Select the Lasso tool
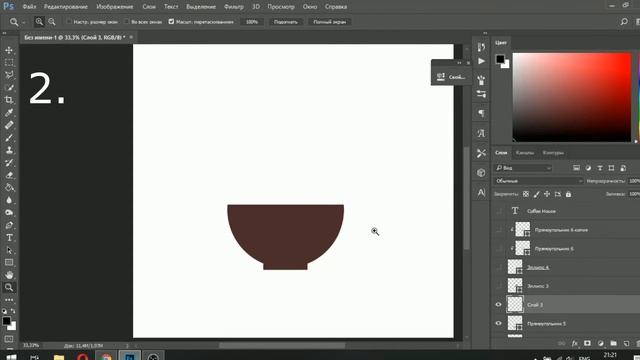This screenshot has height=360, width=640. pyautogui.click(x=9, y=75)
